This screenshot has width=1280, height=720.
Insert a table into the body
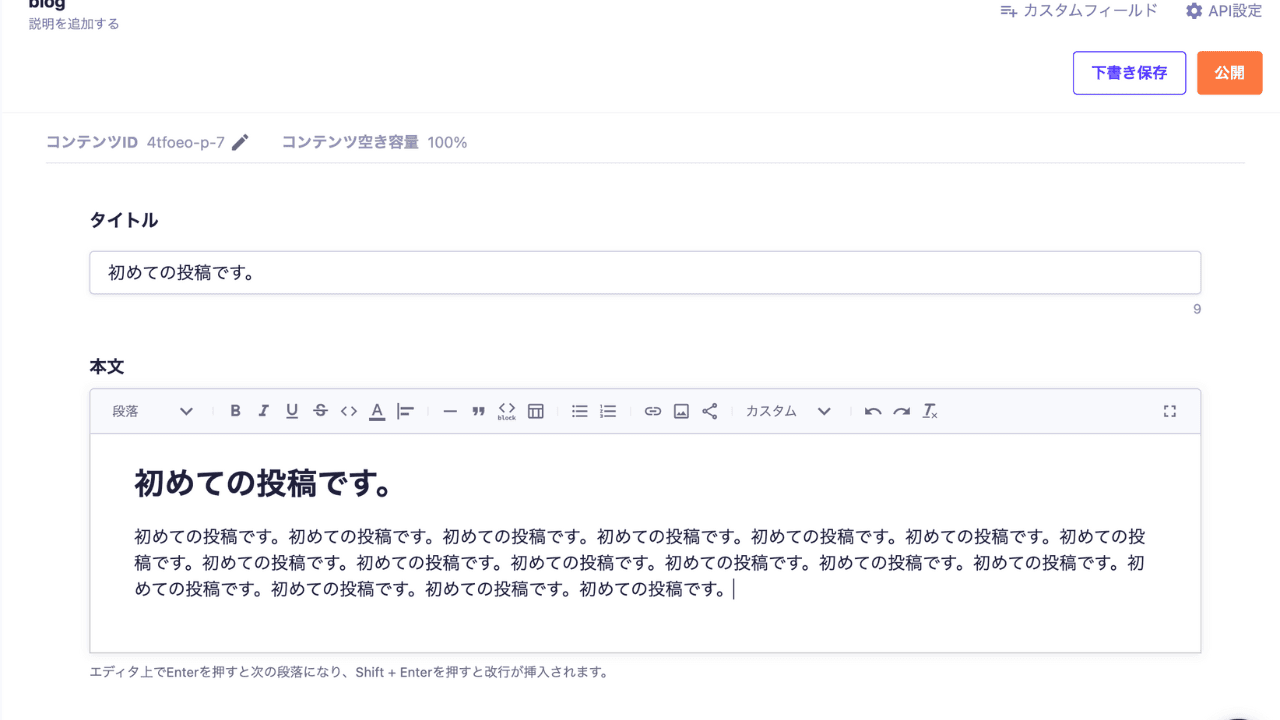point(536,411)
